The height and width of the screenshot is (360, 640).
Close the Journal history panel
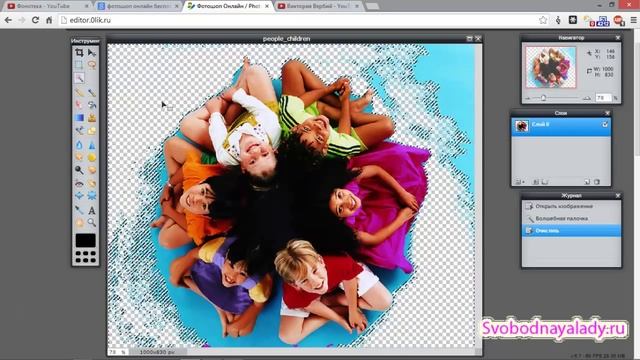click(x=618, y=196)
